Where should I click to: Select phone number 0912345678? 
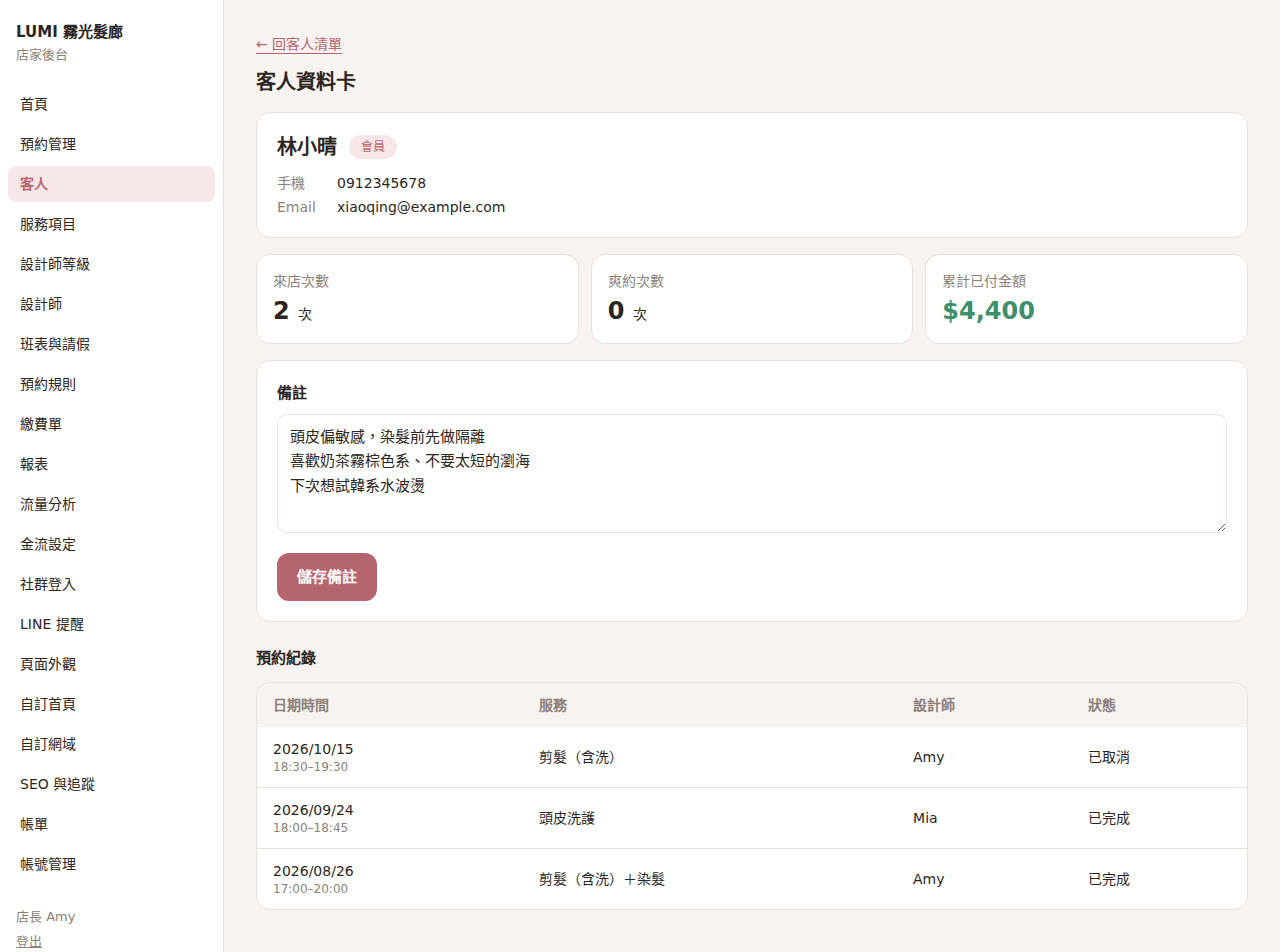[x=381, y=183]
